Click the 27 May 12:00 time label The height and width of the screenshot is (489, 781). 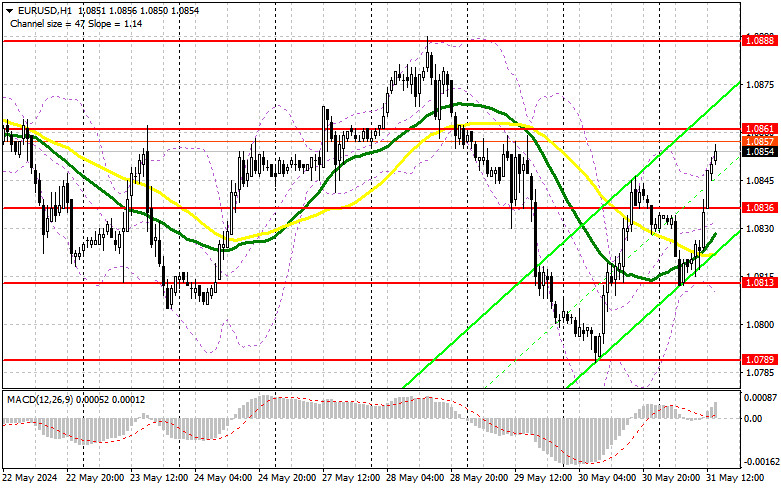pos(351,478)
